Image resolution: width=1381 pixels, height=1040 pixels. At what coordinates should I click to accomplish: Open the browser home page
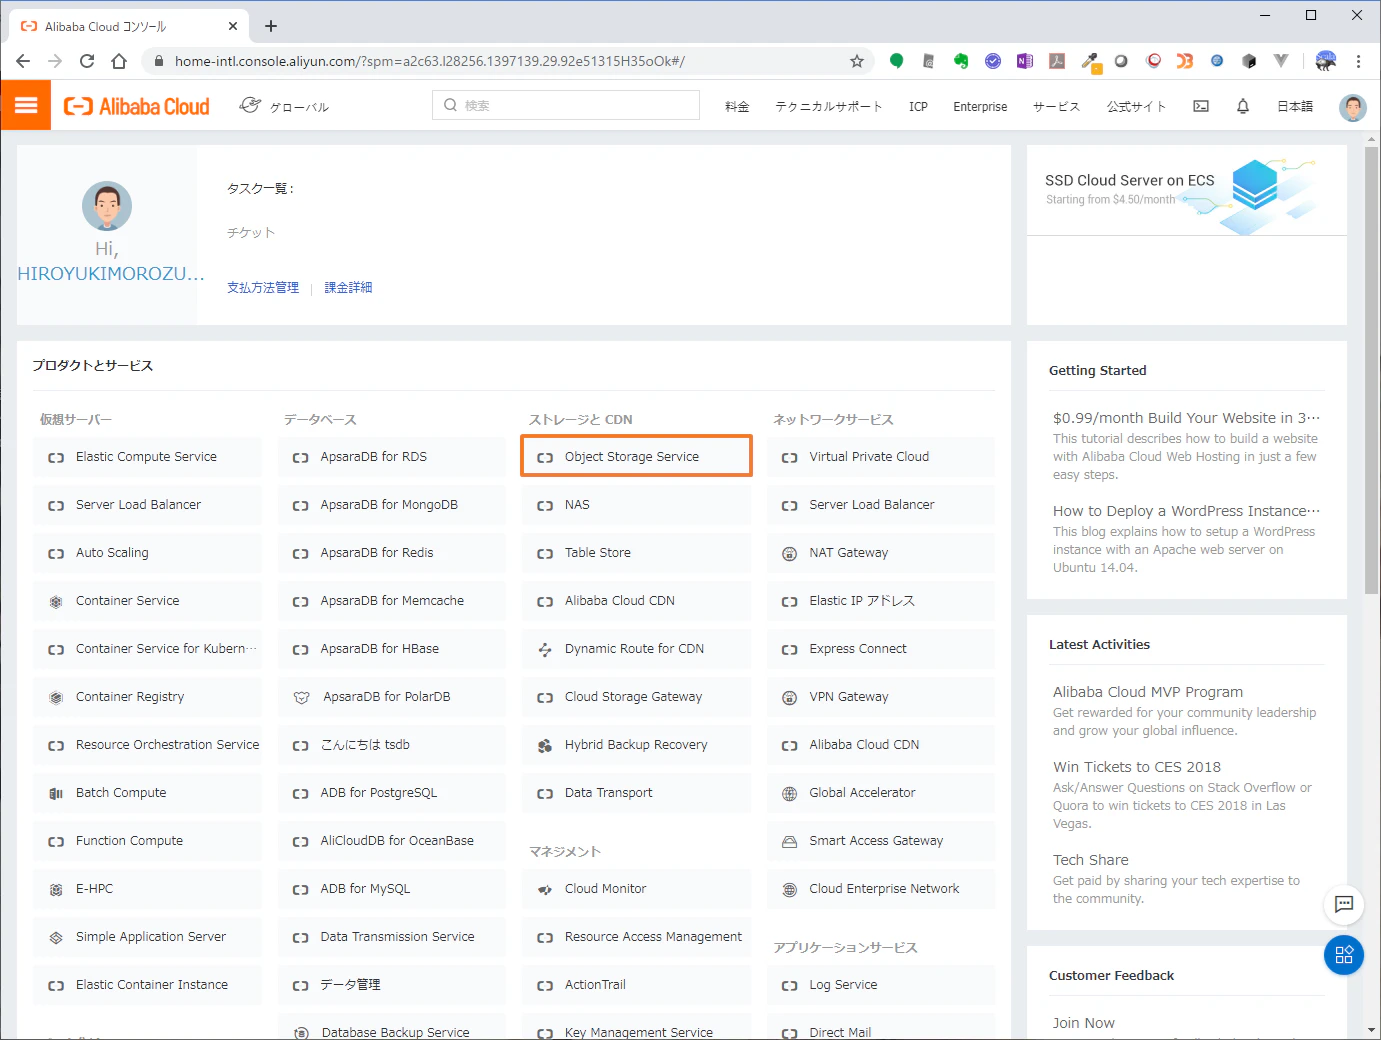coord(119,61)
